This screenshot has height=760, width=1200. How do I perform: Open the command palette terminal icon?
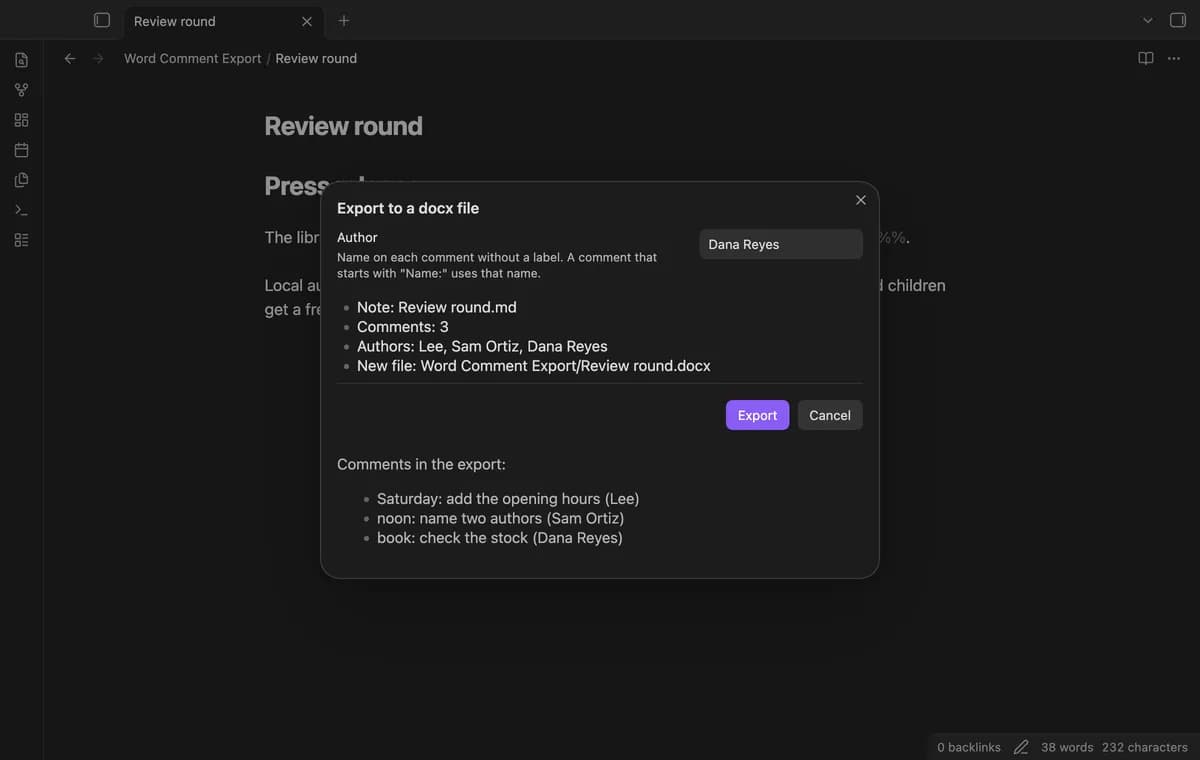(21, 210)
